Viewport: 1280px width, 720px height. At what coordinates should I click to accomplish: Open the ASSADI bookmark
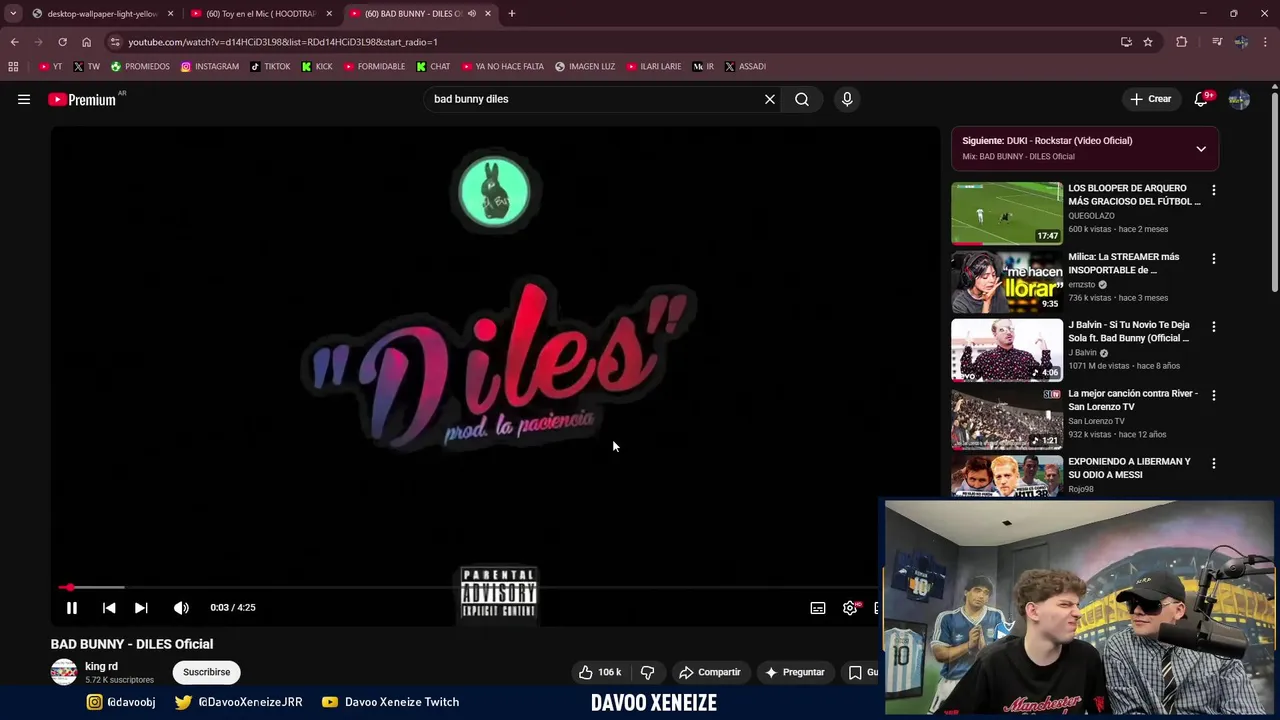click(745, 67)
